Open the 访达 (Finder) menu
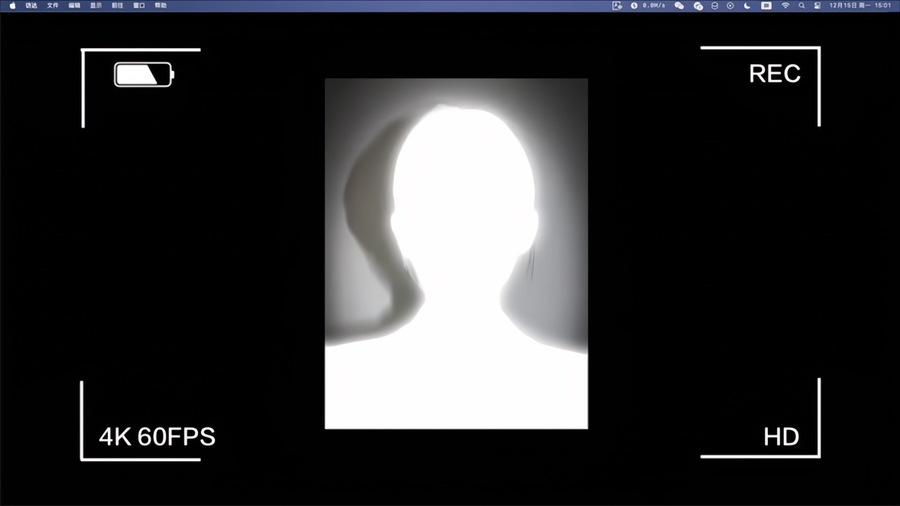Viewport: 900px width, 506px height. [x=32, y=5]
